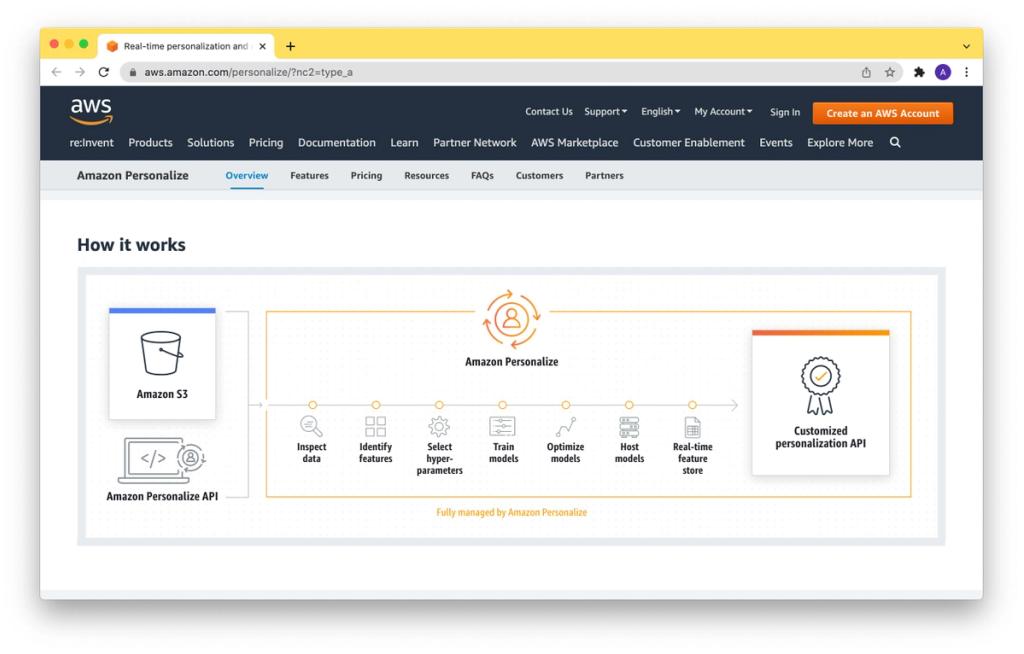This screenshot has height=654, width=1024.
Task: Click the Sign In link
Action: tap(785, 112)
